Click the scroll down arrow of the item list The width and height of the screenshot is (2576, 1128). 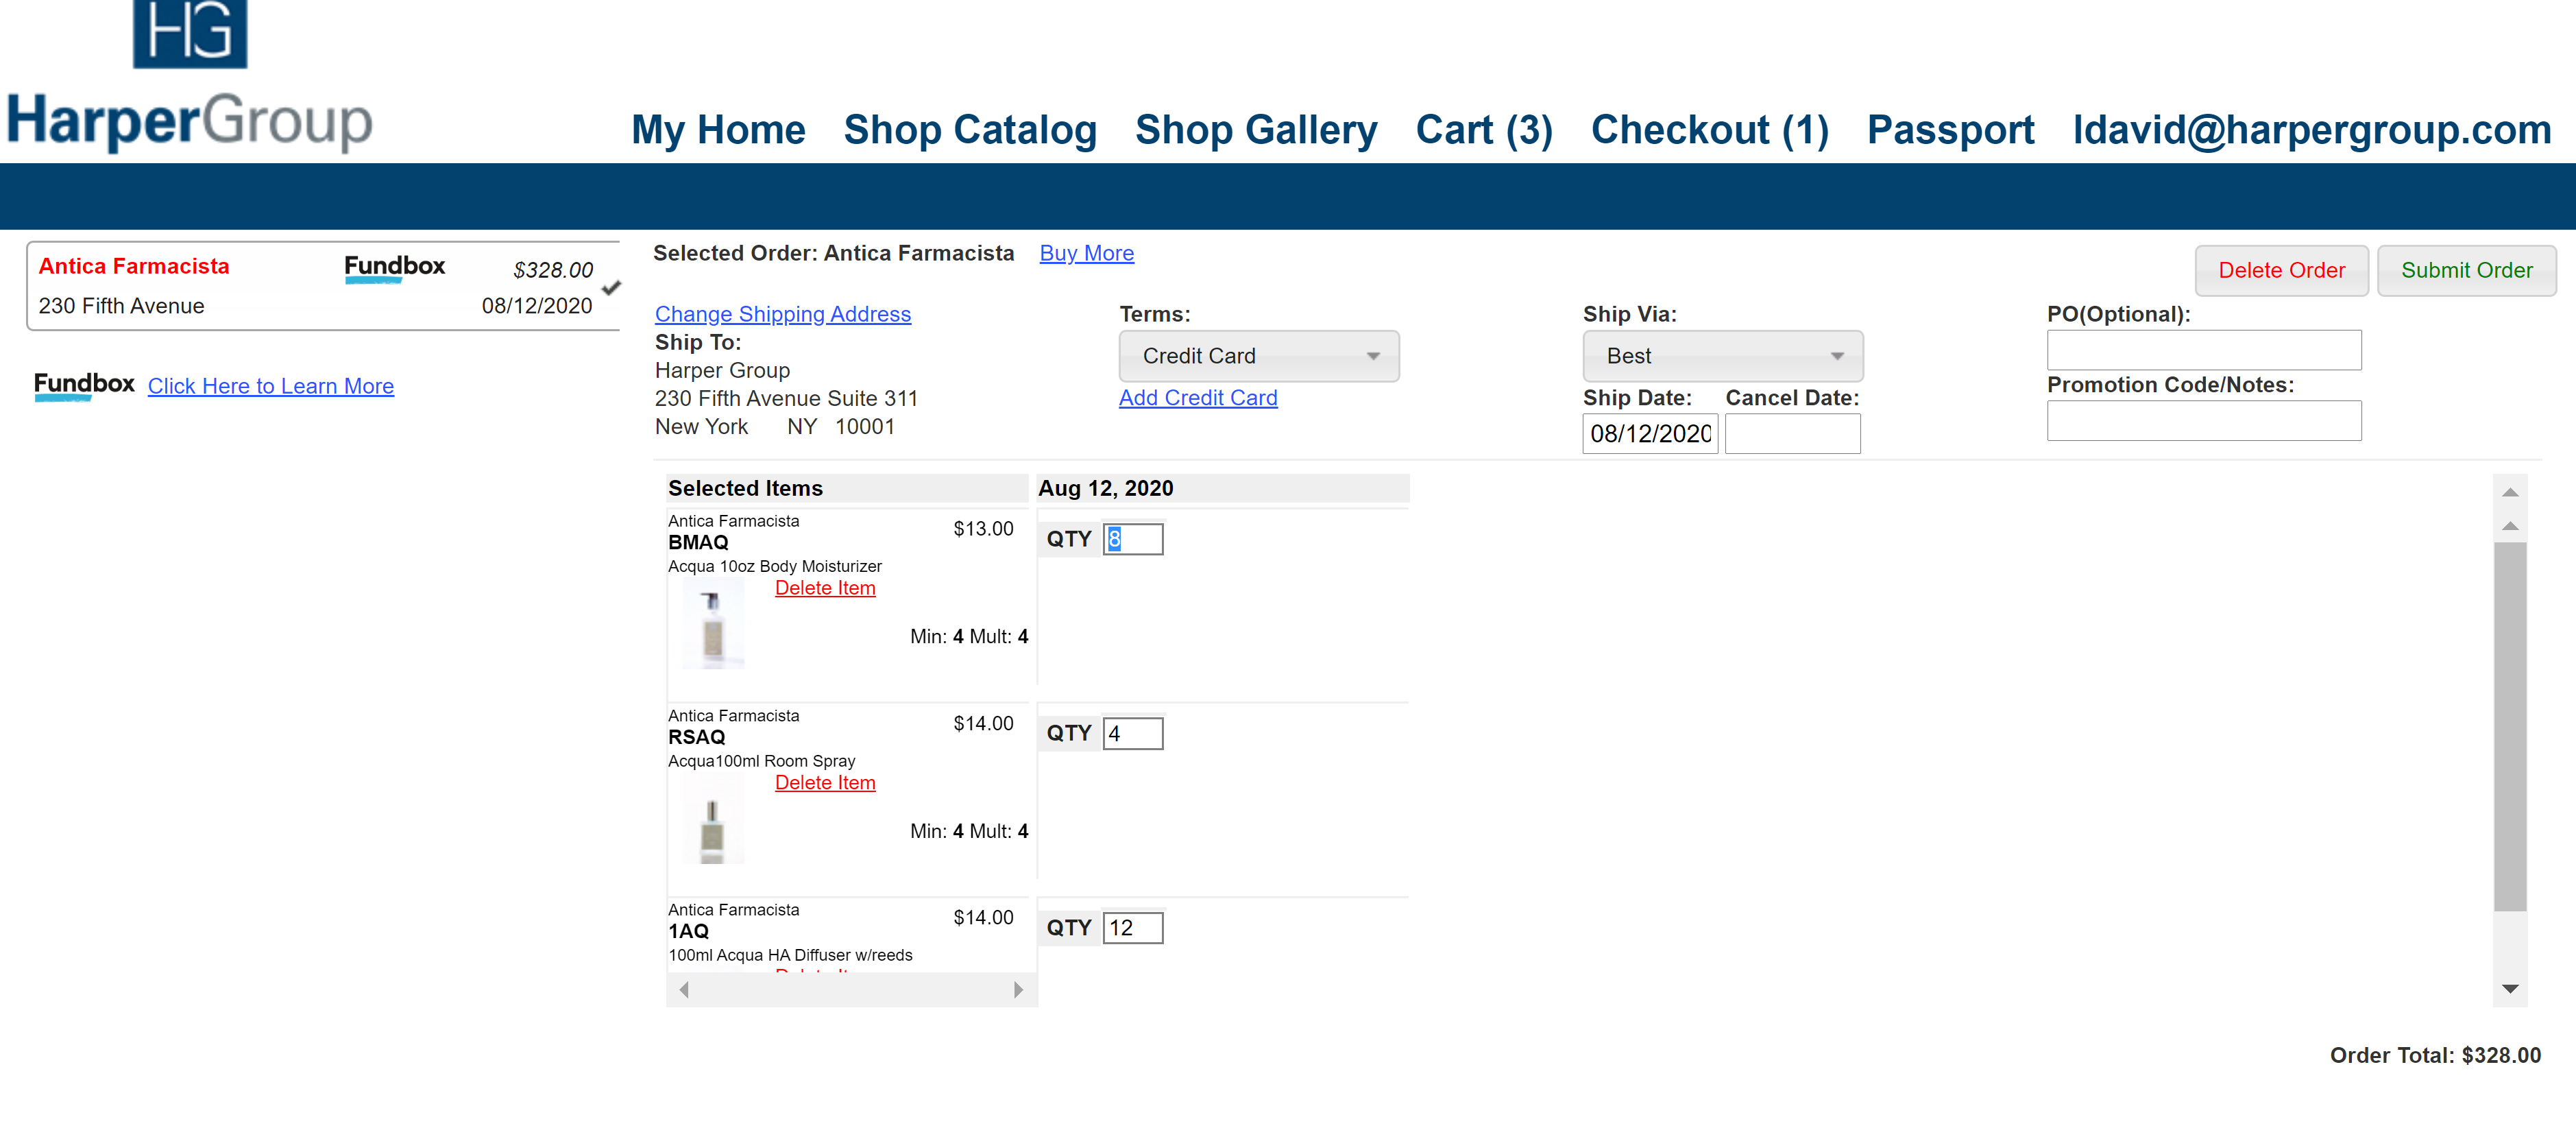point(2510,988)
